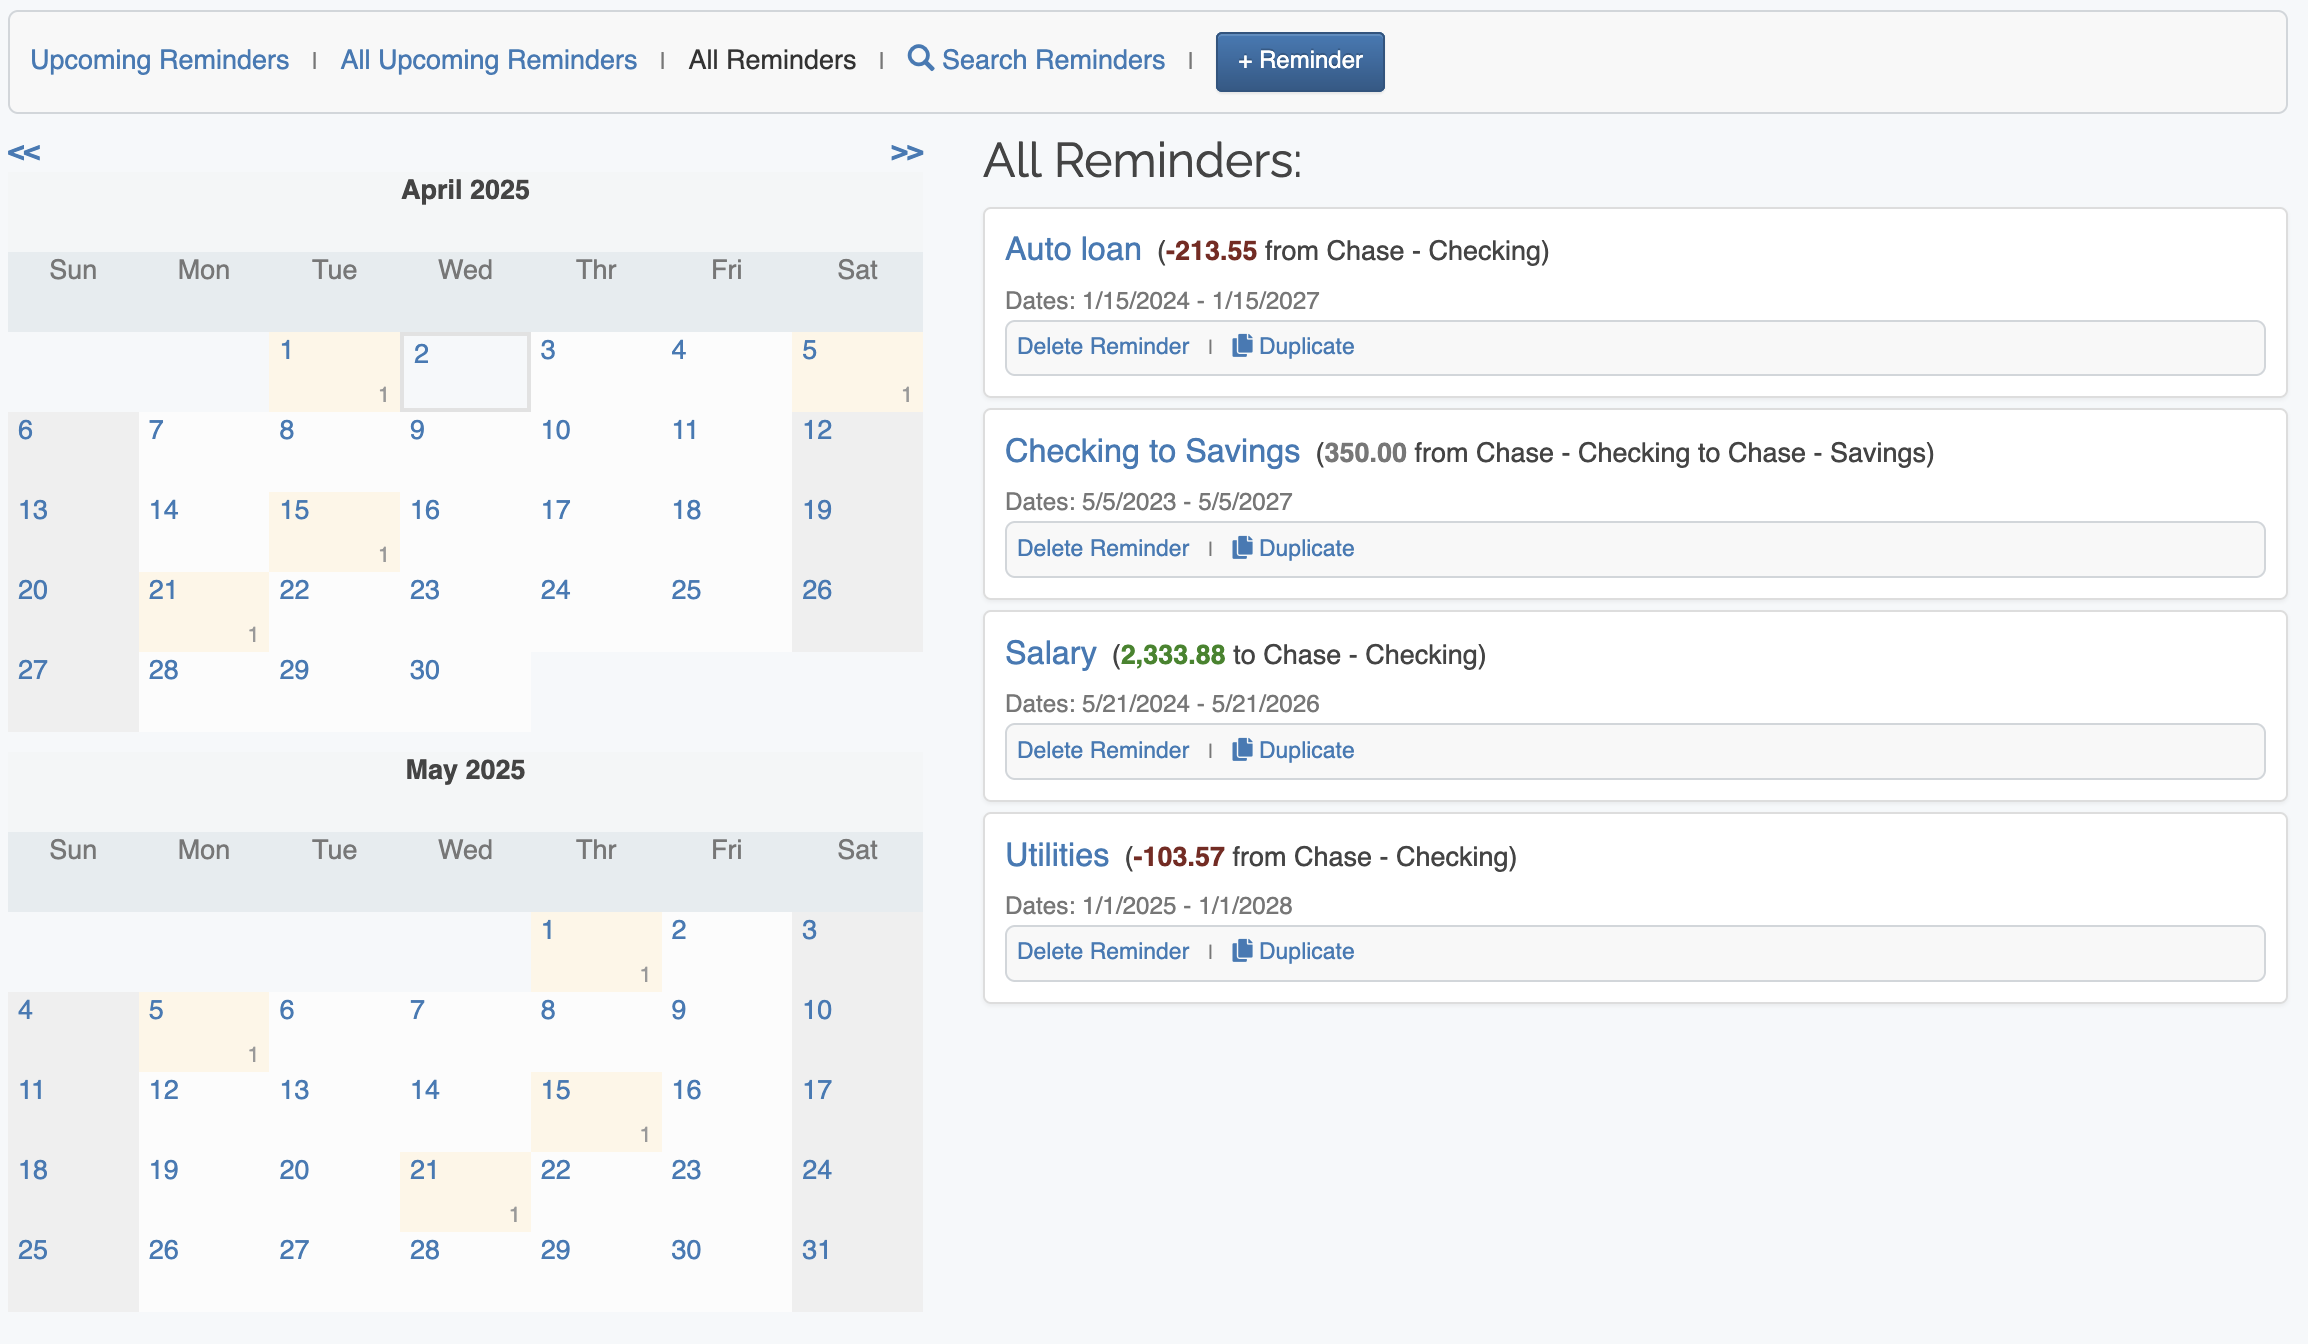Image resolution: width=2308 pixels, height=1344 pixels.
Task: Advance calendar with >> arrow
Action: point(906,153)
